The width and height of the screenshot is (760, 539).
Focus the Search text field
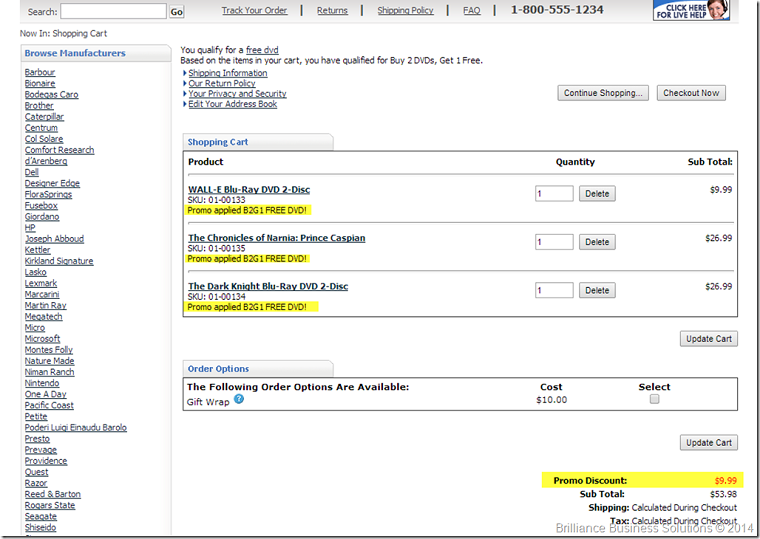click(x=113, y=12)
